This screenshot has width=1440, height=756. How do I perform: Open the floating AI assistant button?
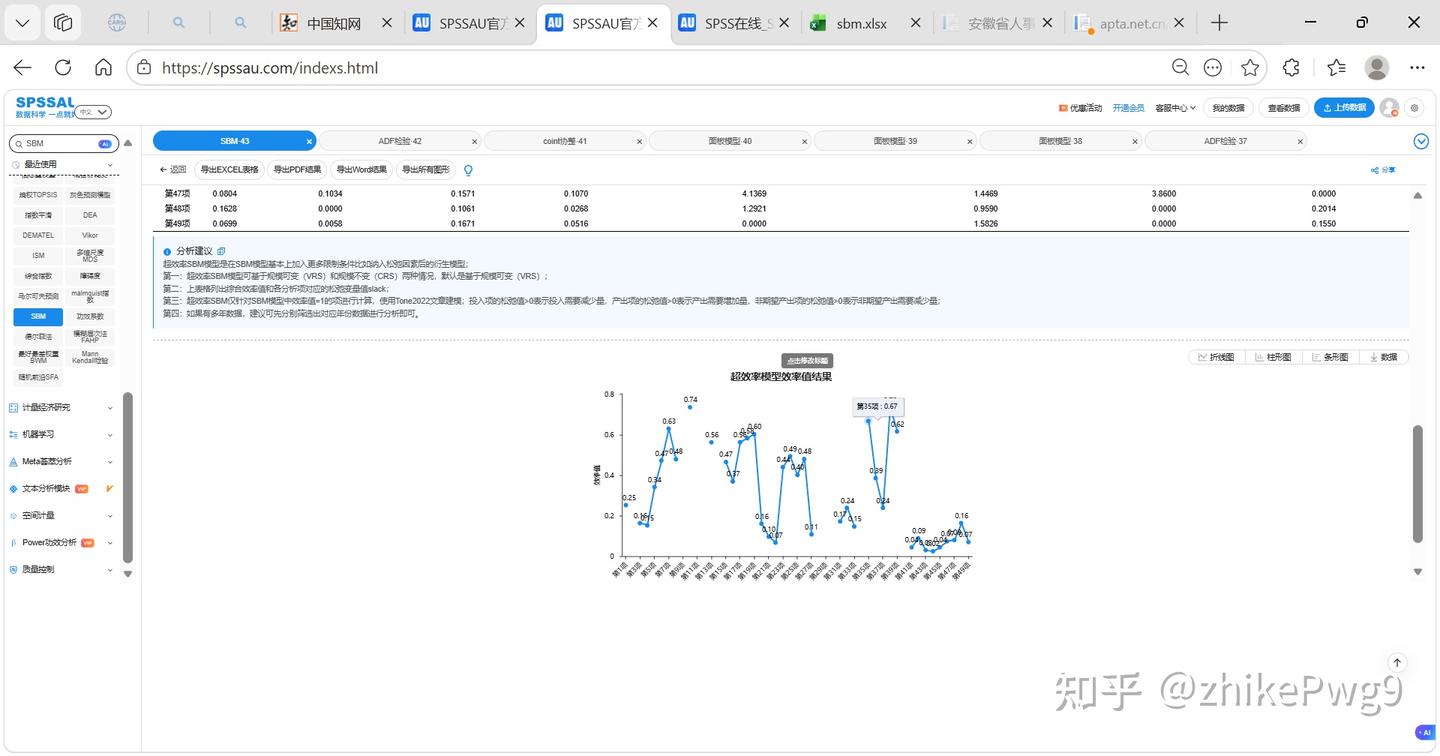(x=1424, y=732)
